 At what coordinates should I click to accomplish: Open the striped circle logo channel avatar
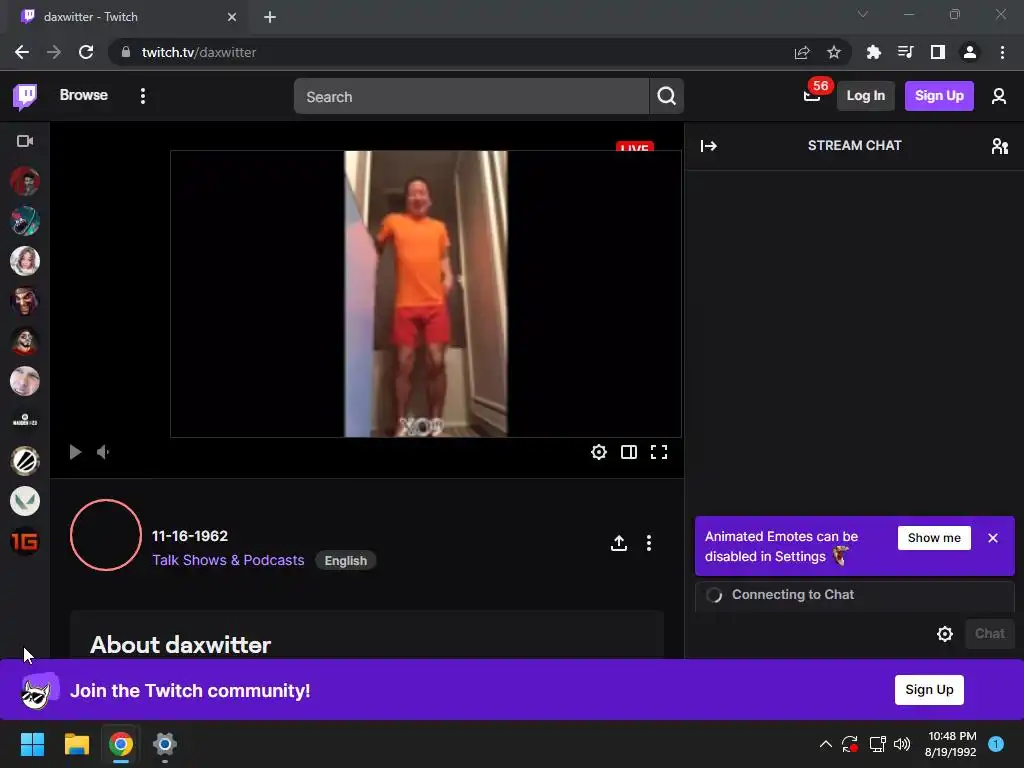[x=25, y=461]
